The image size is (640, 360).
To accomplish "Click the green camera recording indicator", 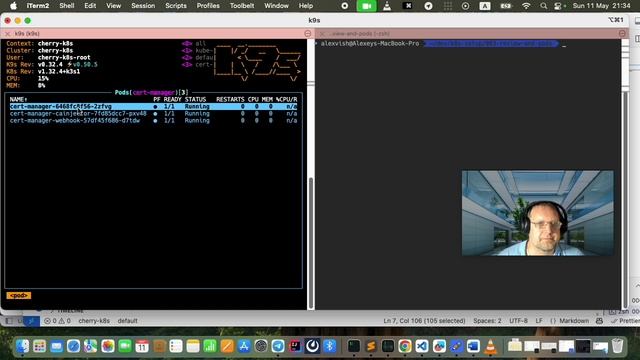I will (367, 6).
